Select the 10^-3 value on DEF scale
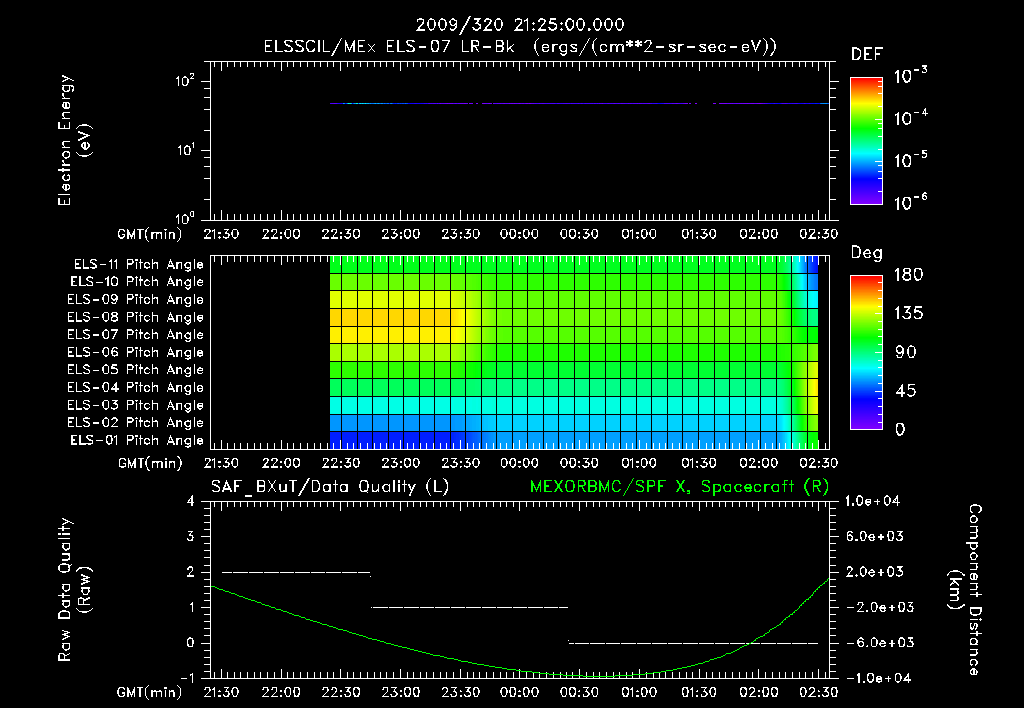Viewport: 1024px width, 708px height. (910, 76)
